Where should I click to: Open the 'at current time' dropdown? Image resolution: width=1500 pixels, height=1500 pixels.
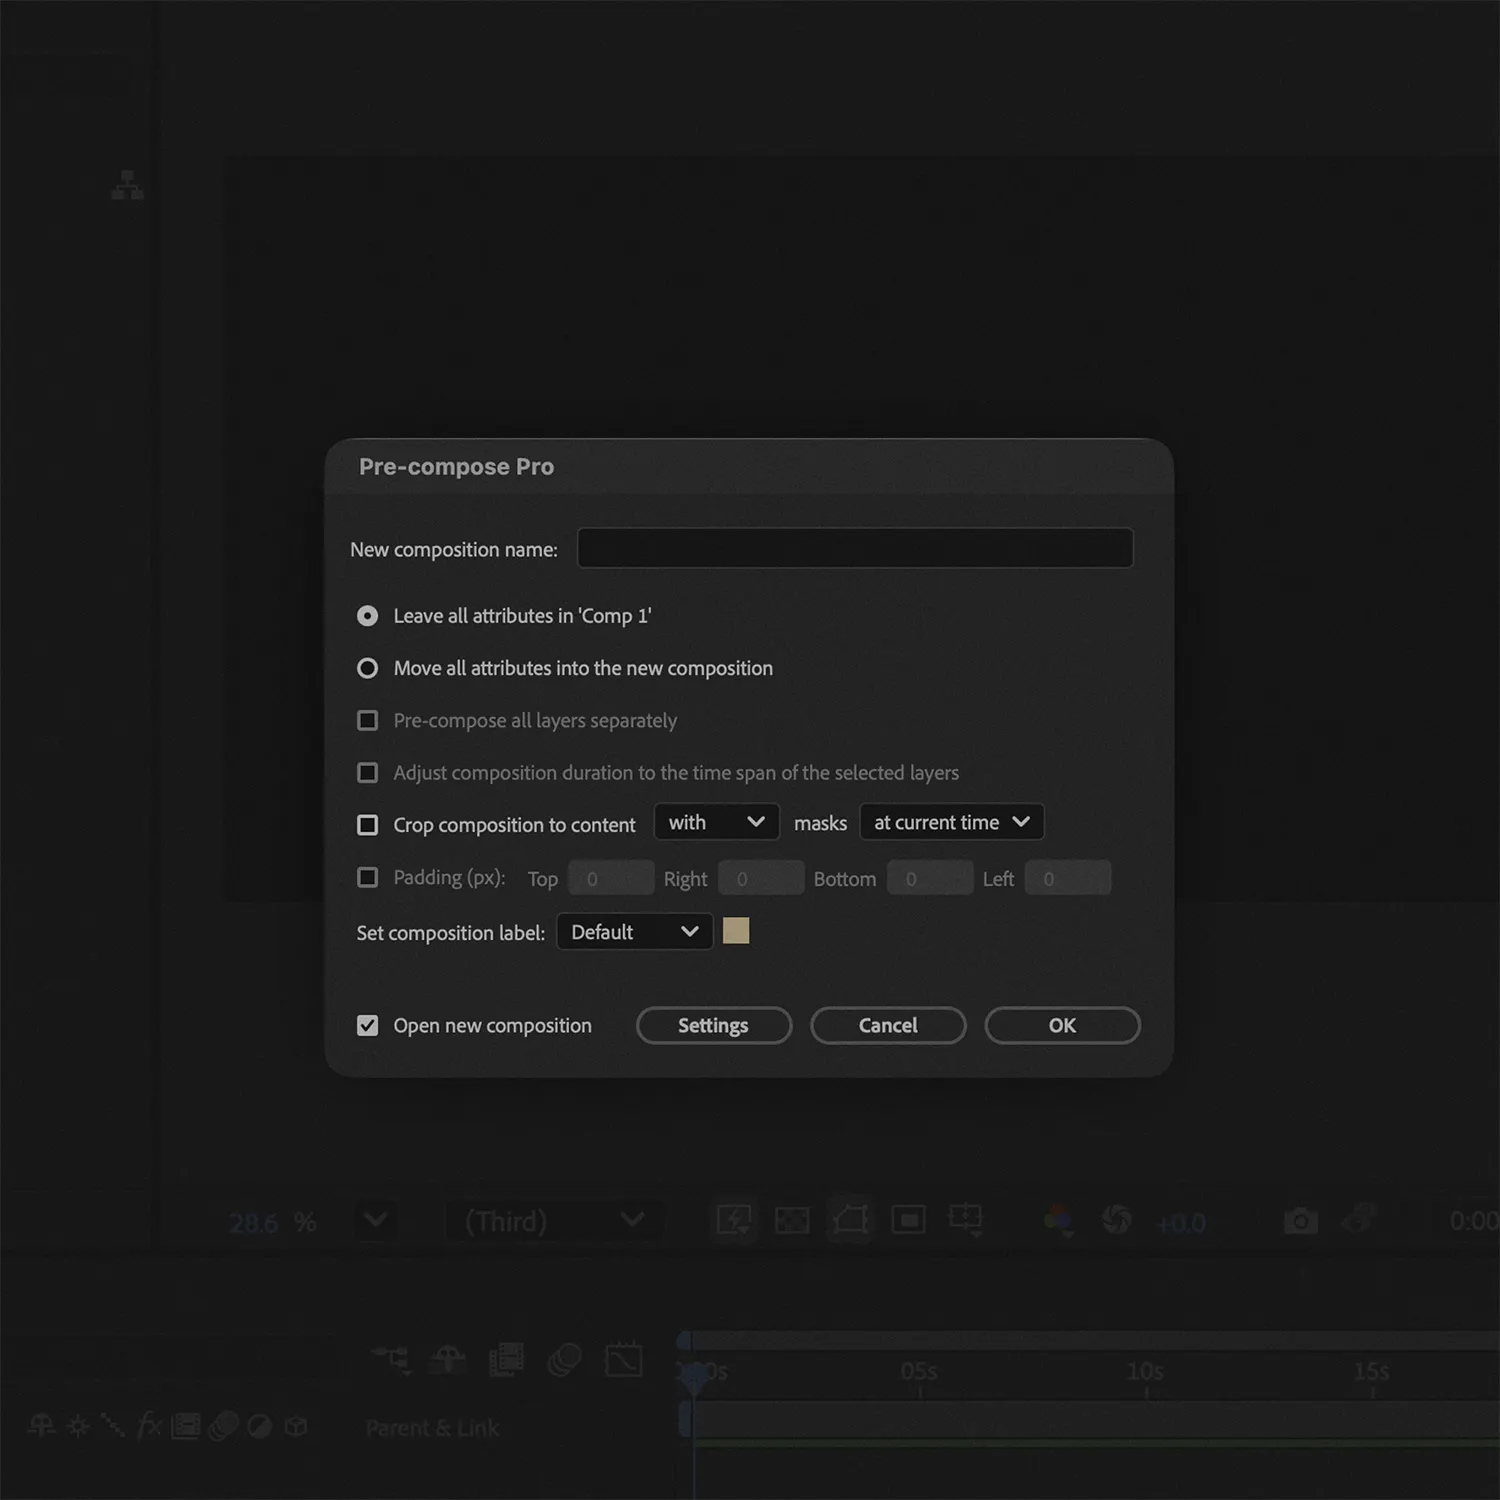[x=952, y=822]
